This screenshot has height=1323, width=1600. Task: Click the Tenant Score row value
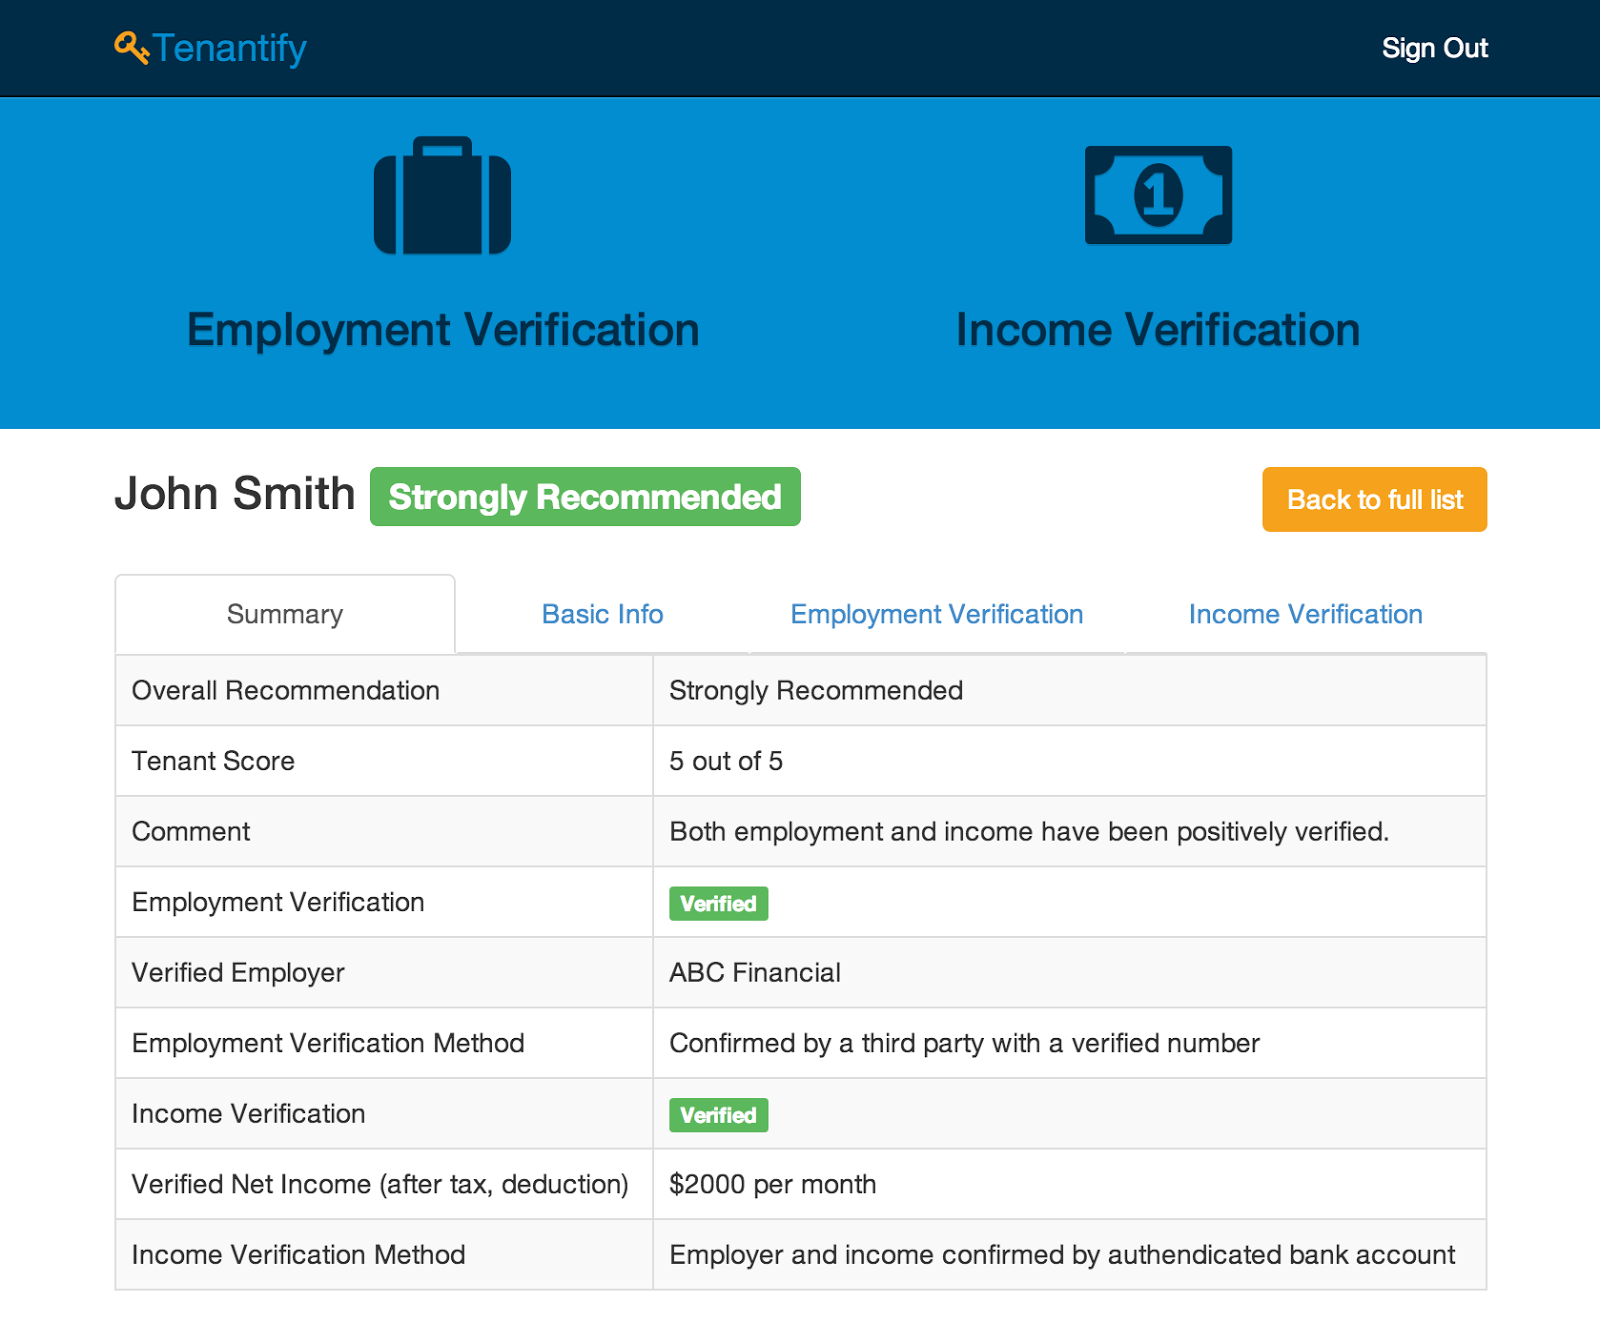click(726, 762)
